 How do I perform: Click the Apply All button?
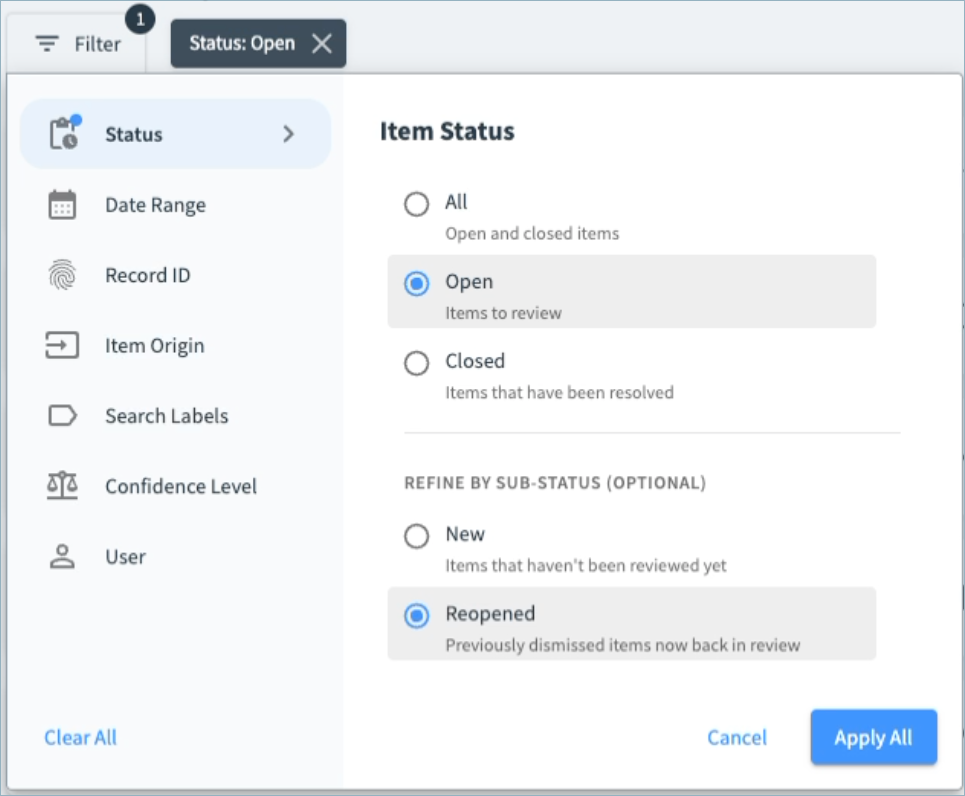tap(873, 737)
